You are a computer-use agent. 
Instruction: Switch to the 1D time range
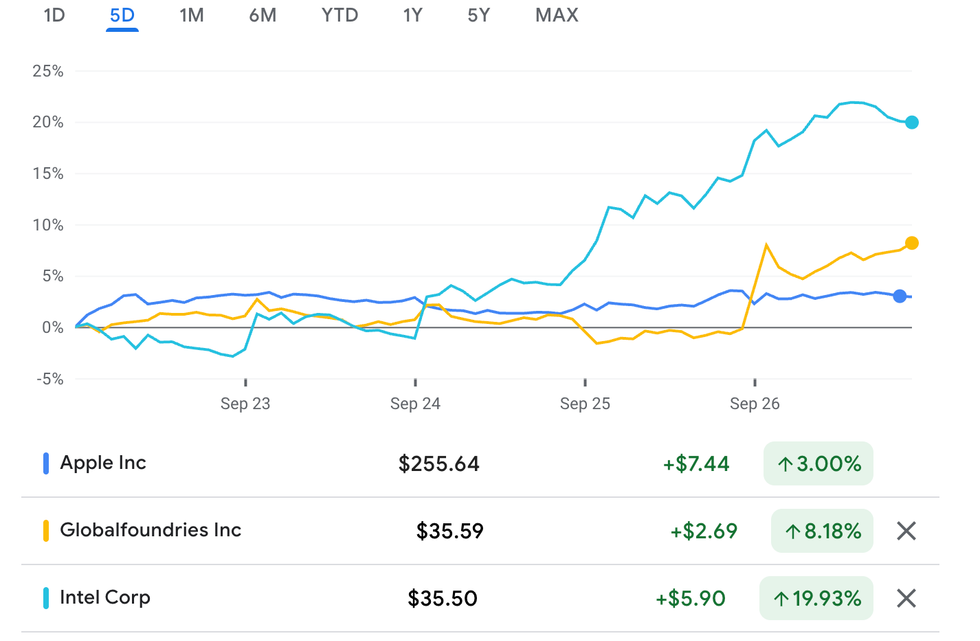(54, 15)
